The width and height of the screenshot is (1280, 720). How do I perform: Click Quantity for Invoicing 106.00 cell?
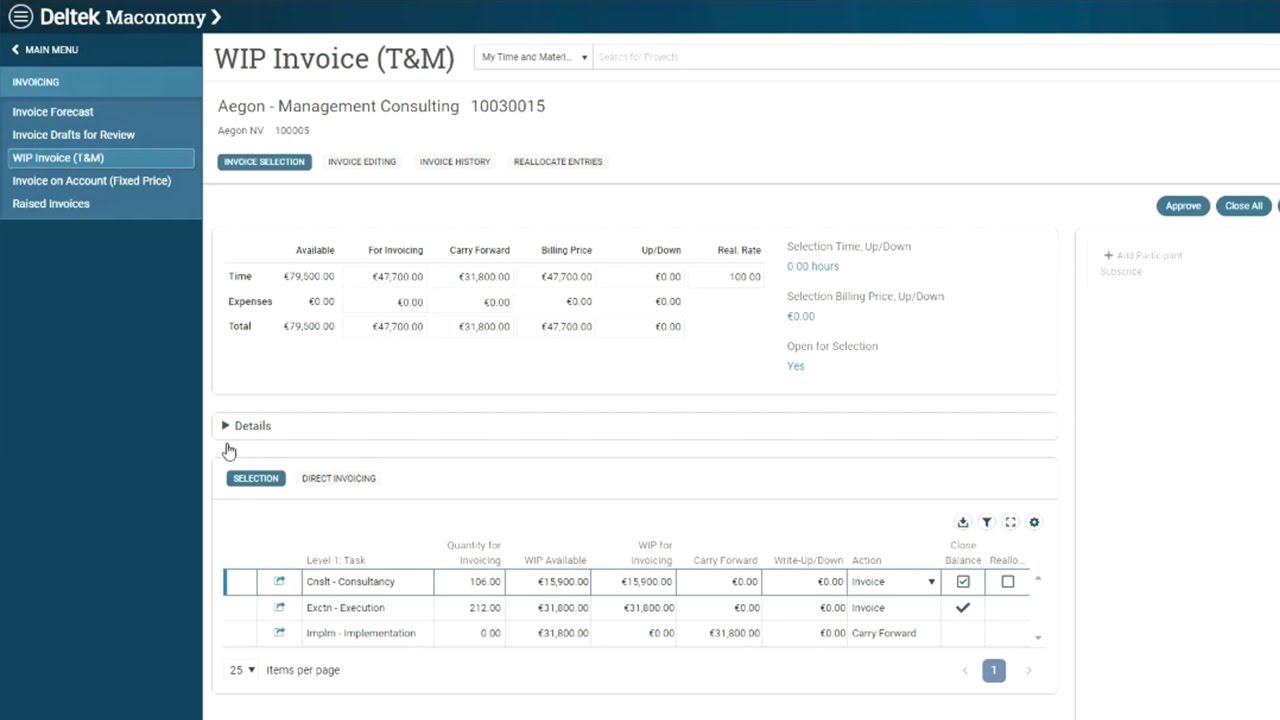469,582
